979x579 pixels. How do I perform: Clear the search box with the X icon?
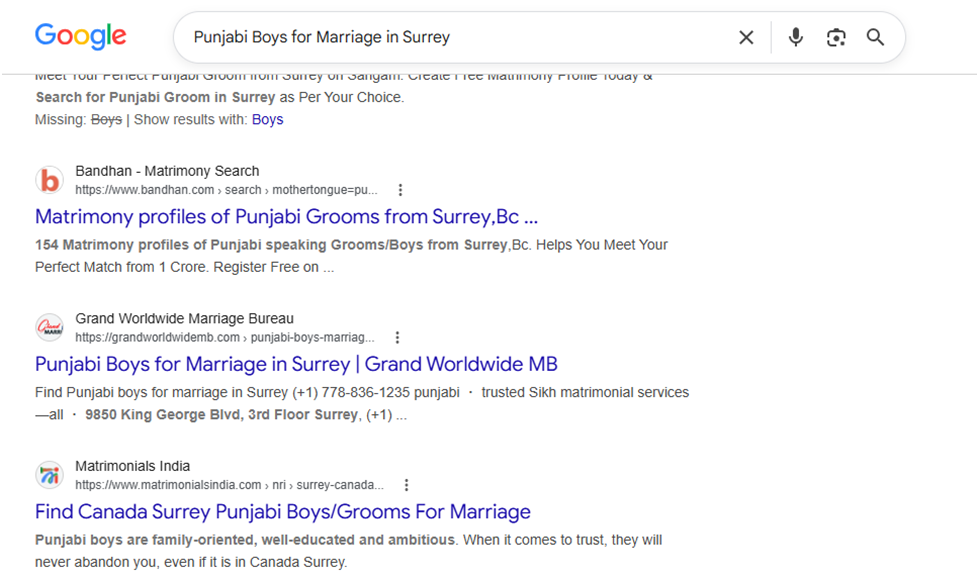pyautogui.click(x=746, y=37)
